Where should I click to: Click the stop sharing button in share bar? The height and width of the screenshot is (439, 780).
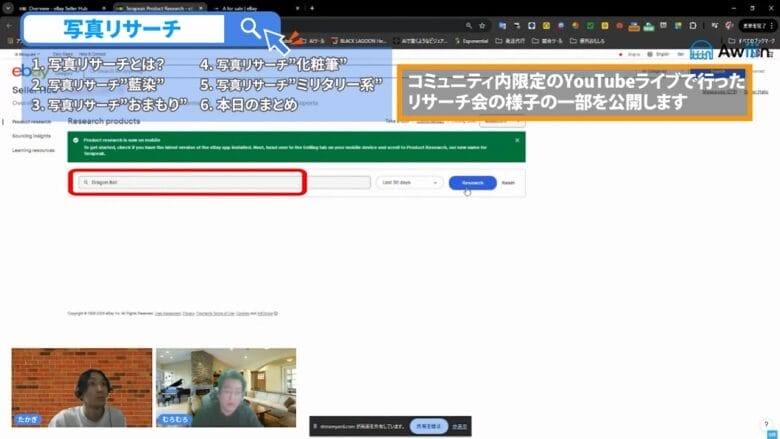click(428, 426)
